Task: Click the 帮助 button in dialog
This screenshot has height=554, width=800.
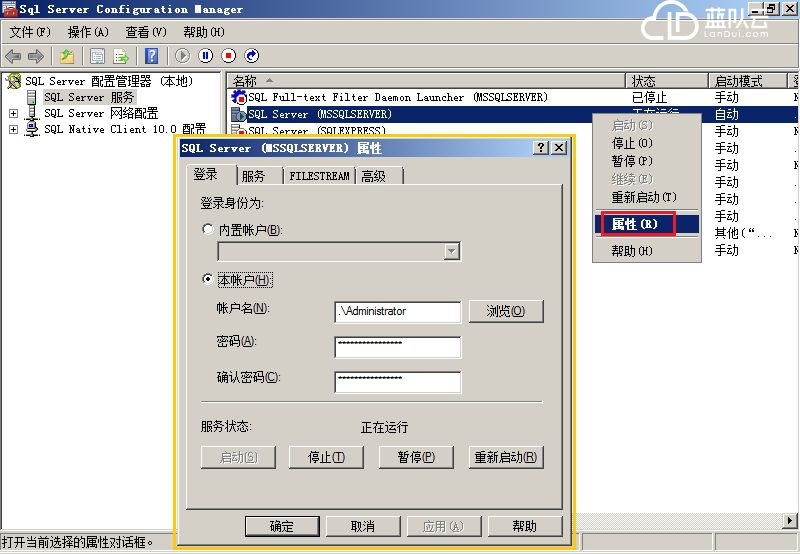Action: [x=525, y=526]
